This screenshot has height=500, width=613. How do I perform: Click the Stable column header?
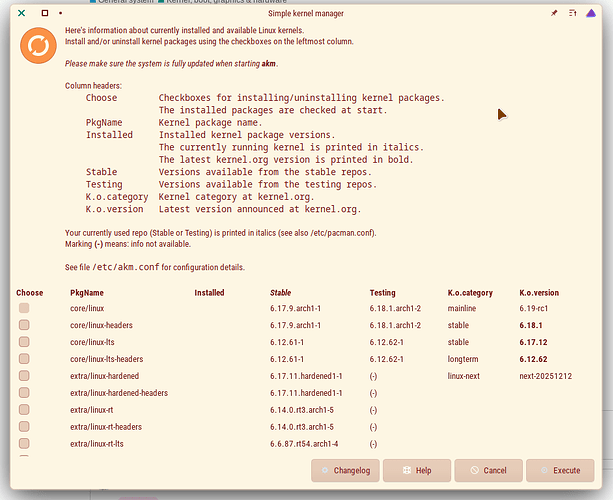click(280, 293)
